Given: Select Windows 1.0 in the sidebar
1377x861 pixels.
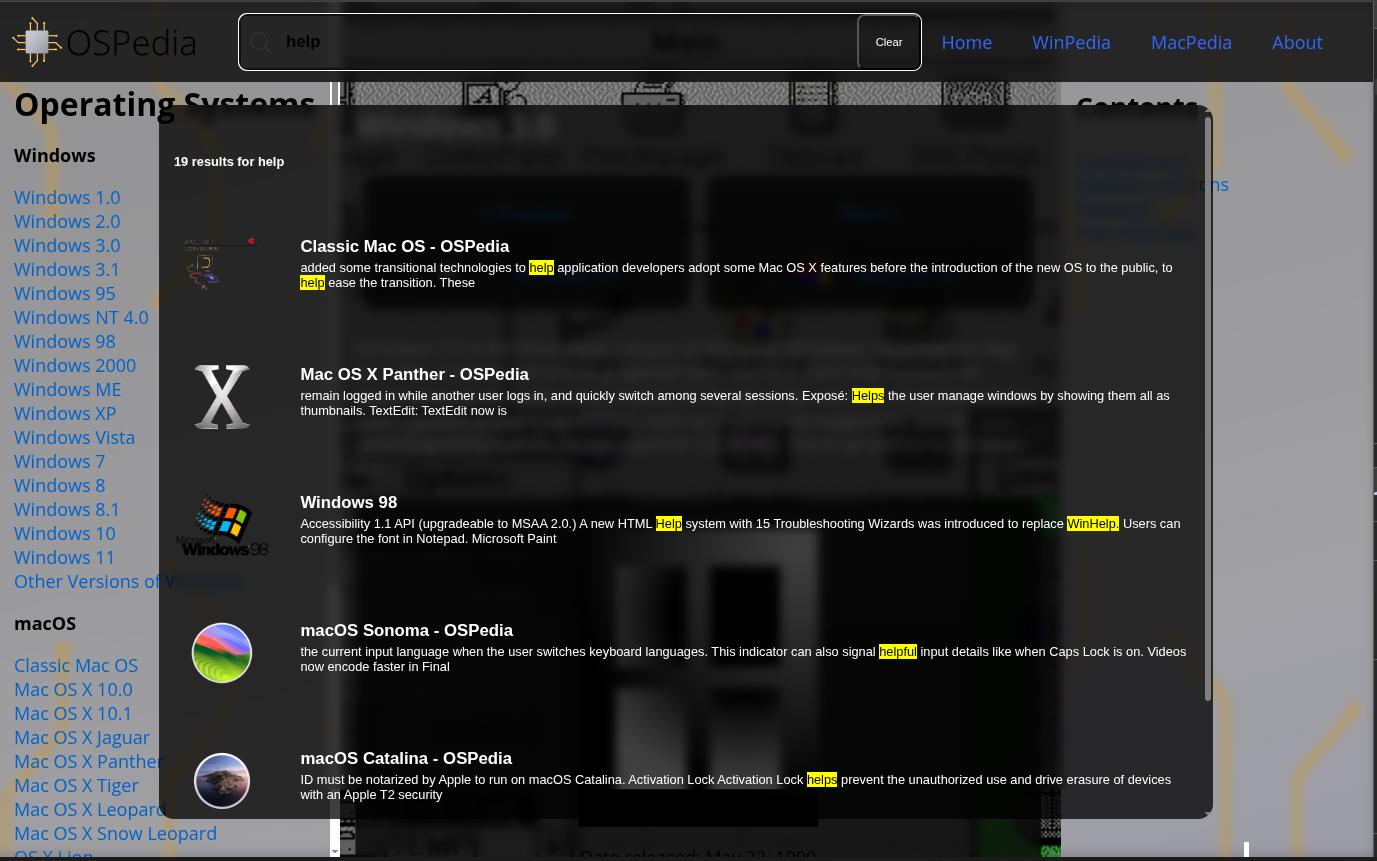Looking at the screenshot, I should (x=67, y=198).
